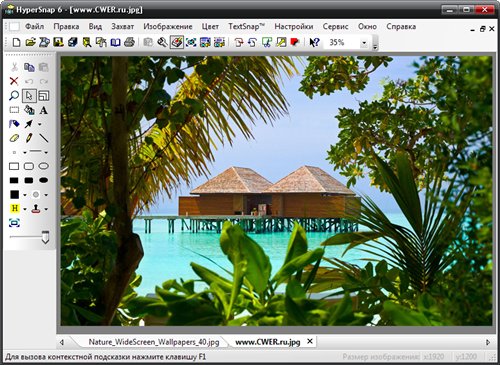Click the help book icon in toolbar
The image size is (500, 365).
(115, 42)
